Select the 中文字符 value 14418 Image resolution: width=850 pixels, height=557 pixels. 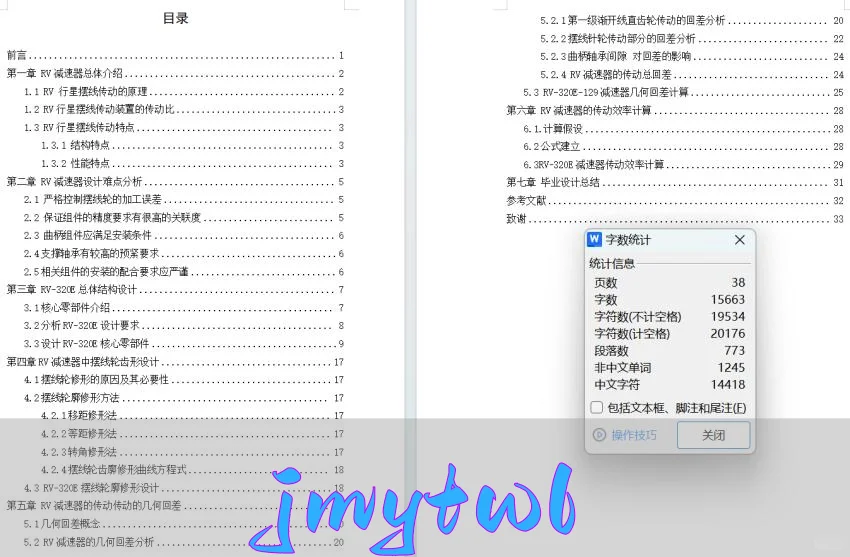point(727,384)
